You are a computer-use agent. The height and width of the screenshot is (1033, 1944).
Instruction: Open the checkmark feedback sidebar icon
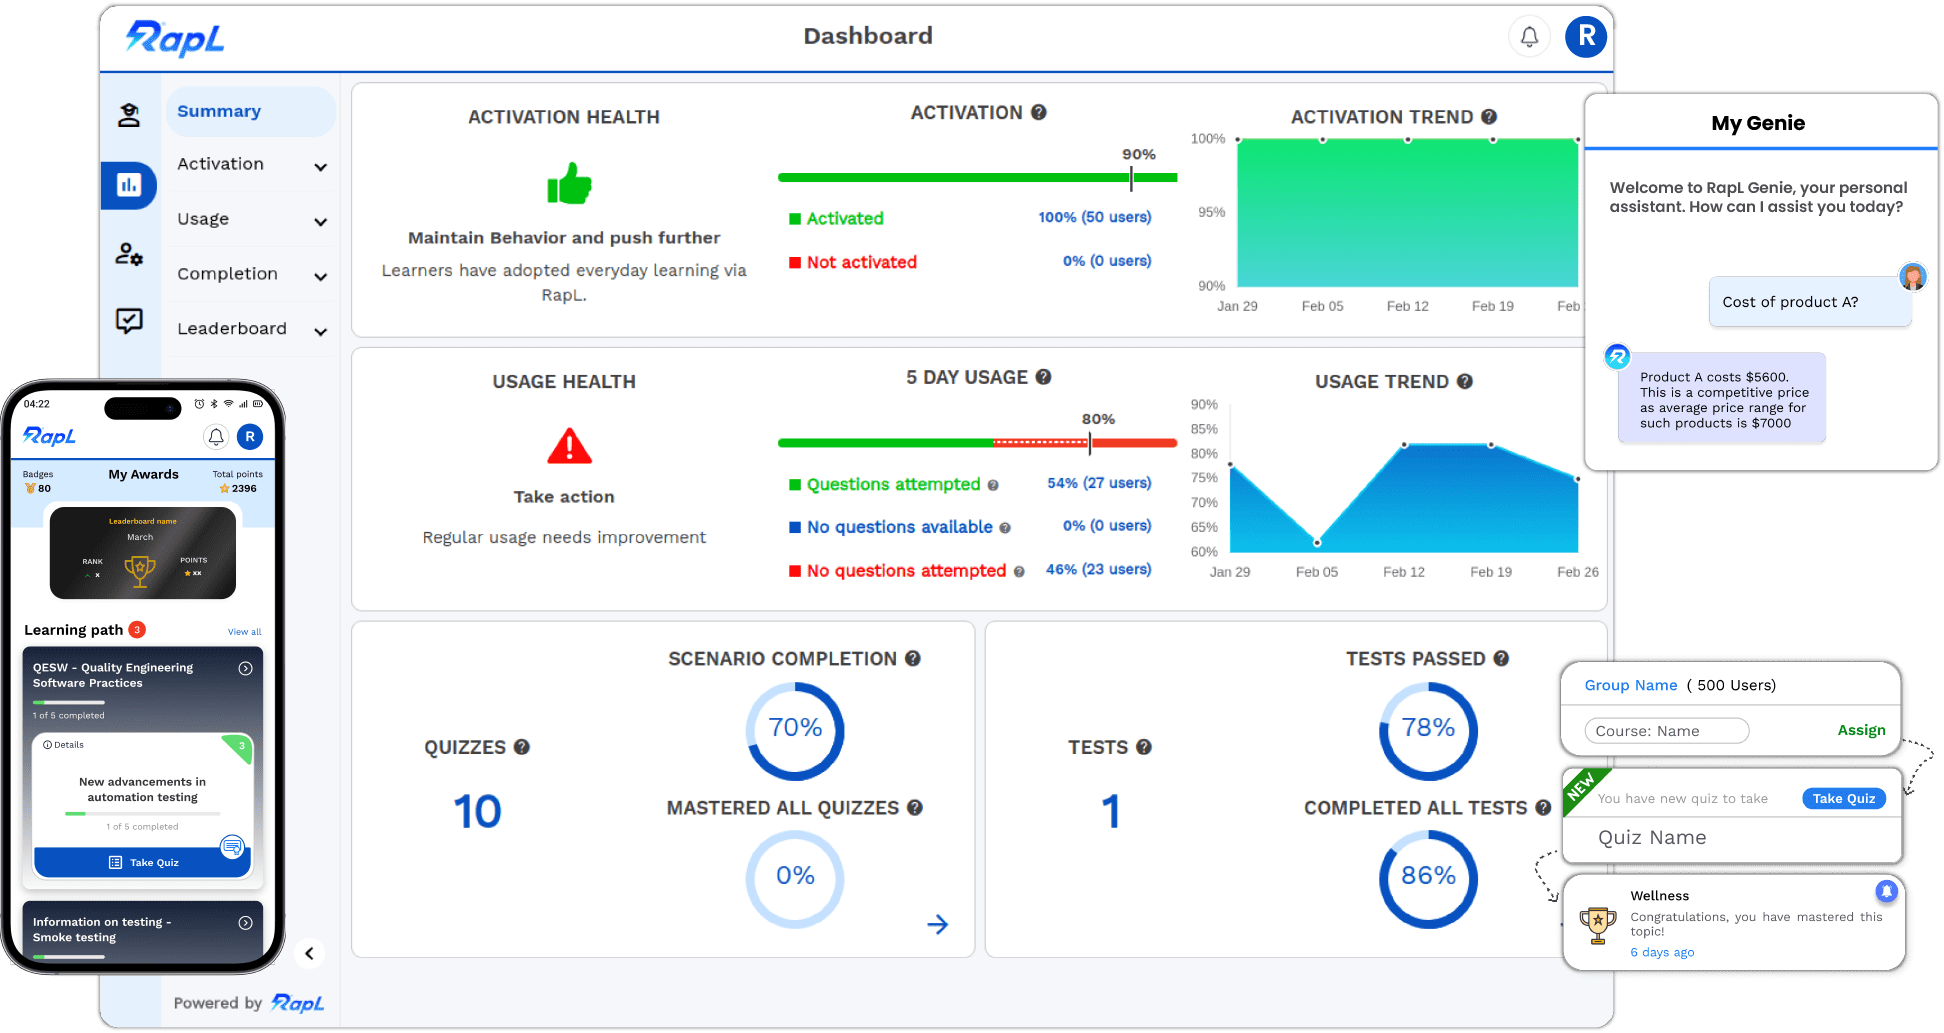point(129,321)
